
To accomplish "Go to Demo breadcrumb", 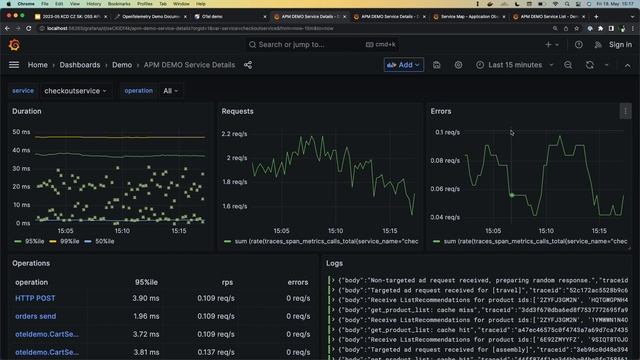I will pos(122,65).
